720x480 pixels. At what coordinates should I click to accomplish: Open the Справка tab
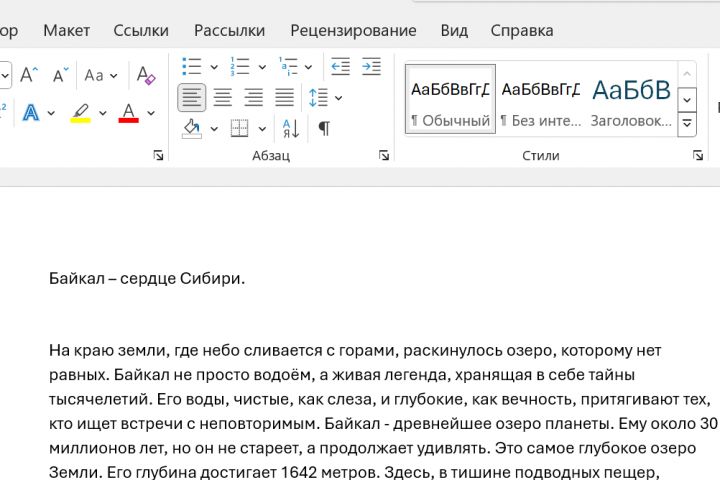(x=522, y=31)
